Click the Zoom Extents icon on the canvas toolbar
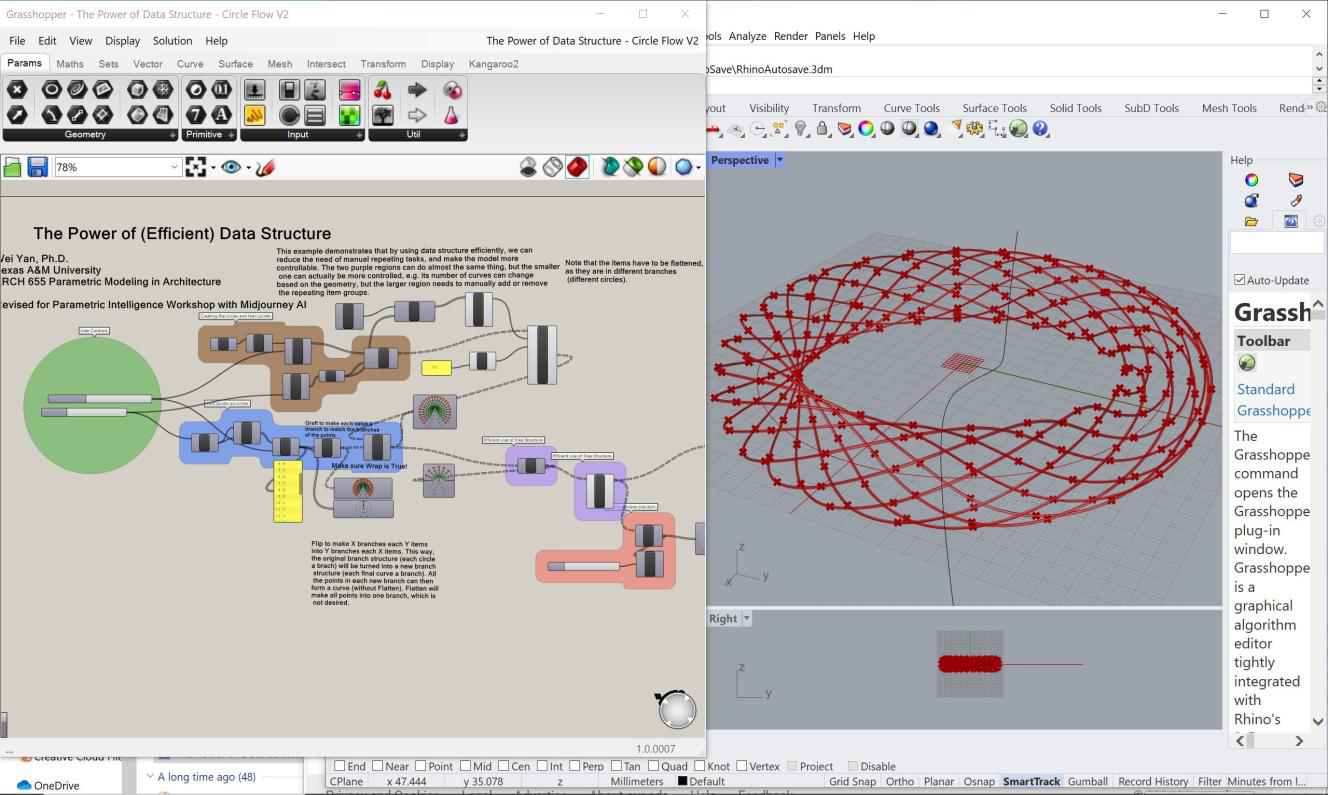The width and height of the screenshot is (1328, 795). pyautogui.click(x=196, y=167)
